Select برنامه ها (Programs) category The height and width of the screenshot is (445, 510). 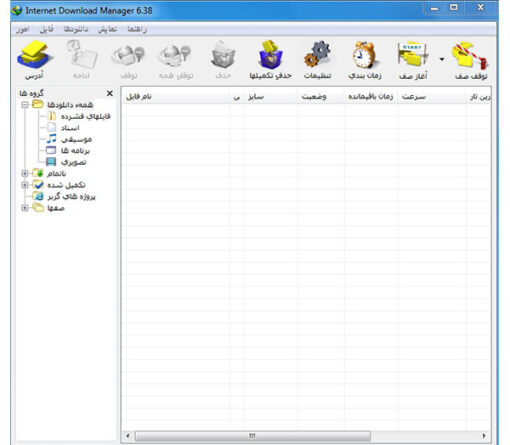(75, 151)
